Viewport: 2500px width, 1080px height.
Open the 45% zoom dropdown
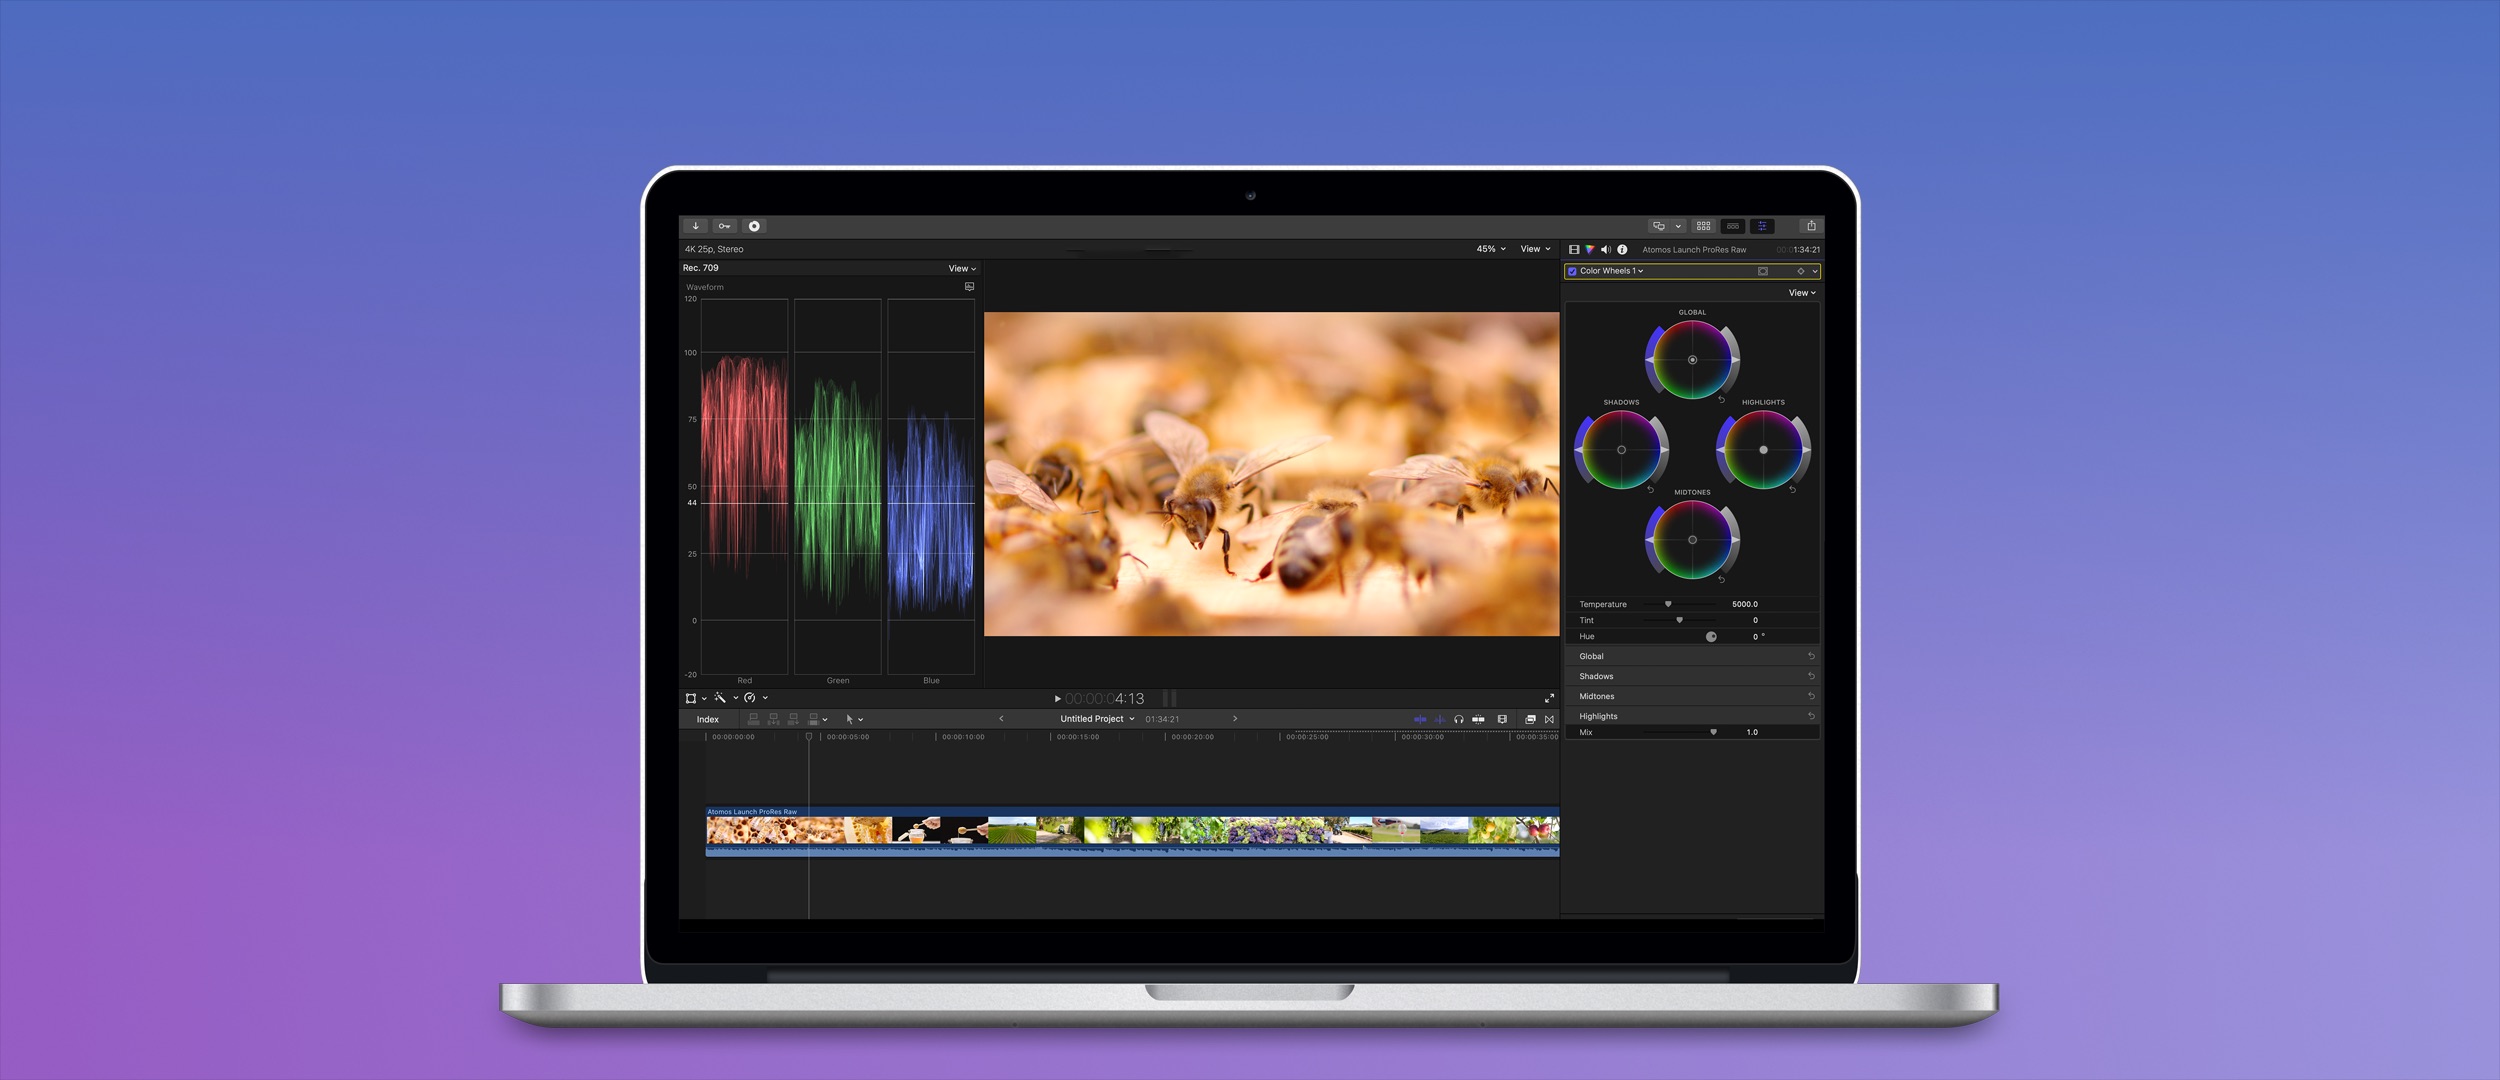point(1490,249)
